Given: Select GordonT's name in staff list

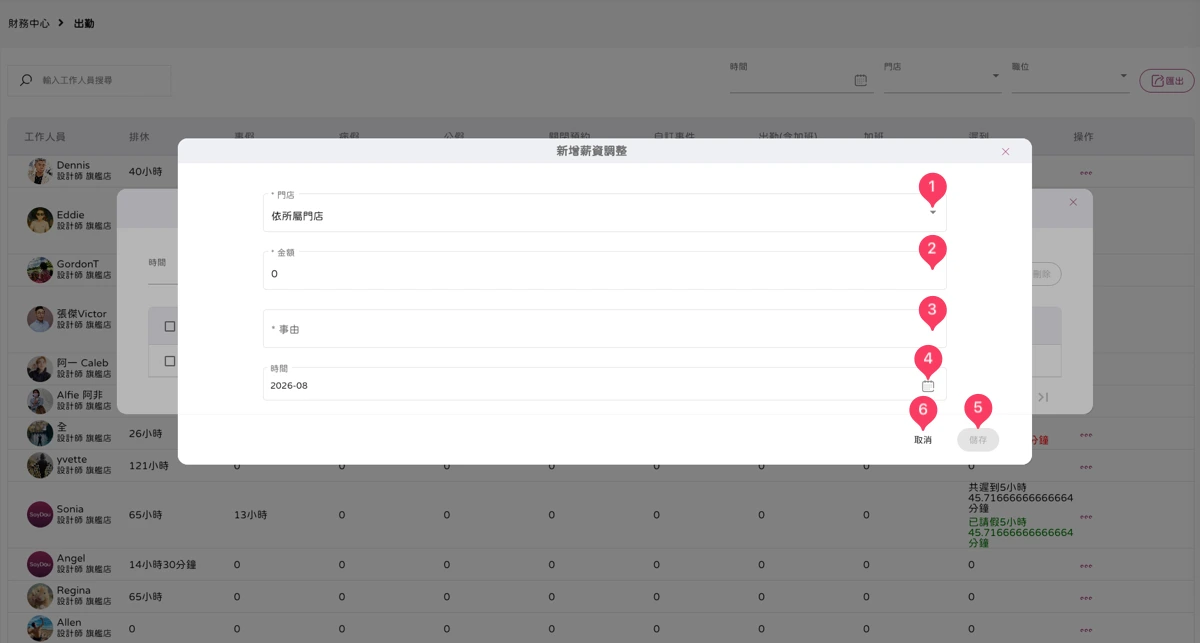Looking at the screenshot, I should click(78, 264).
